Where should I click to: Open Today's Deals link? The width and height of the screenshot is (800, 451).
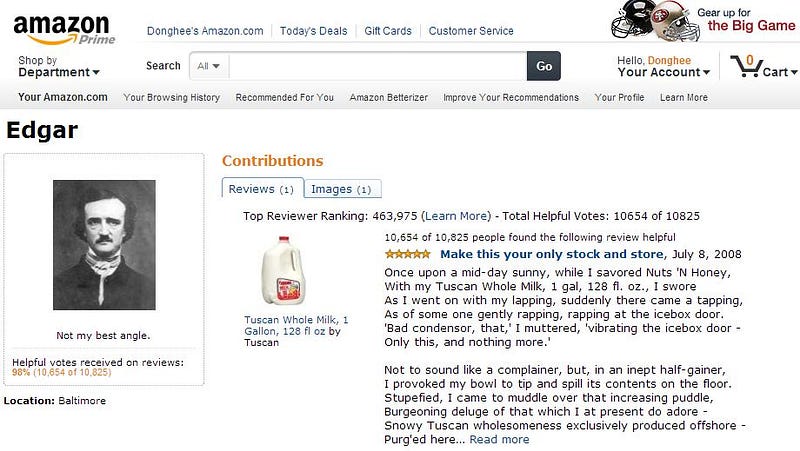tap(313, 31)
